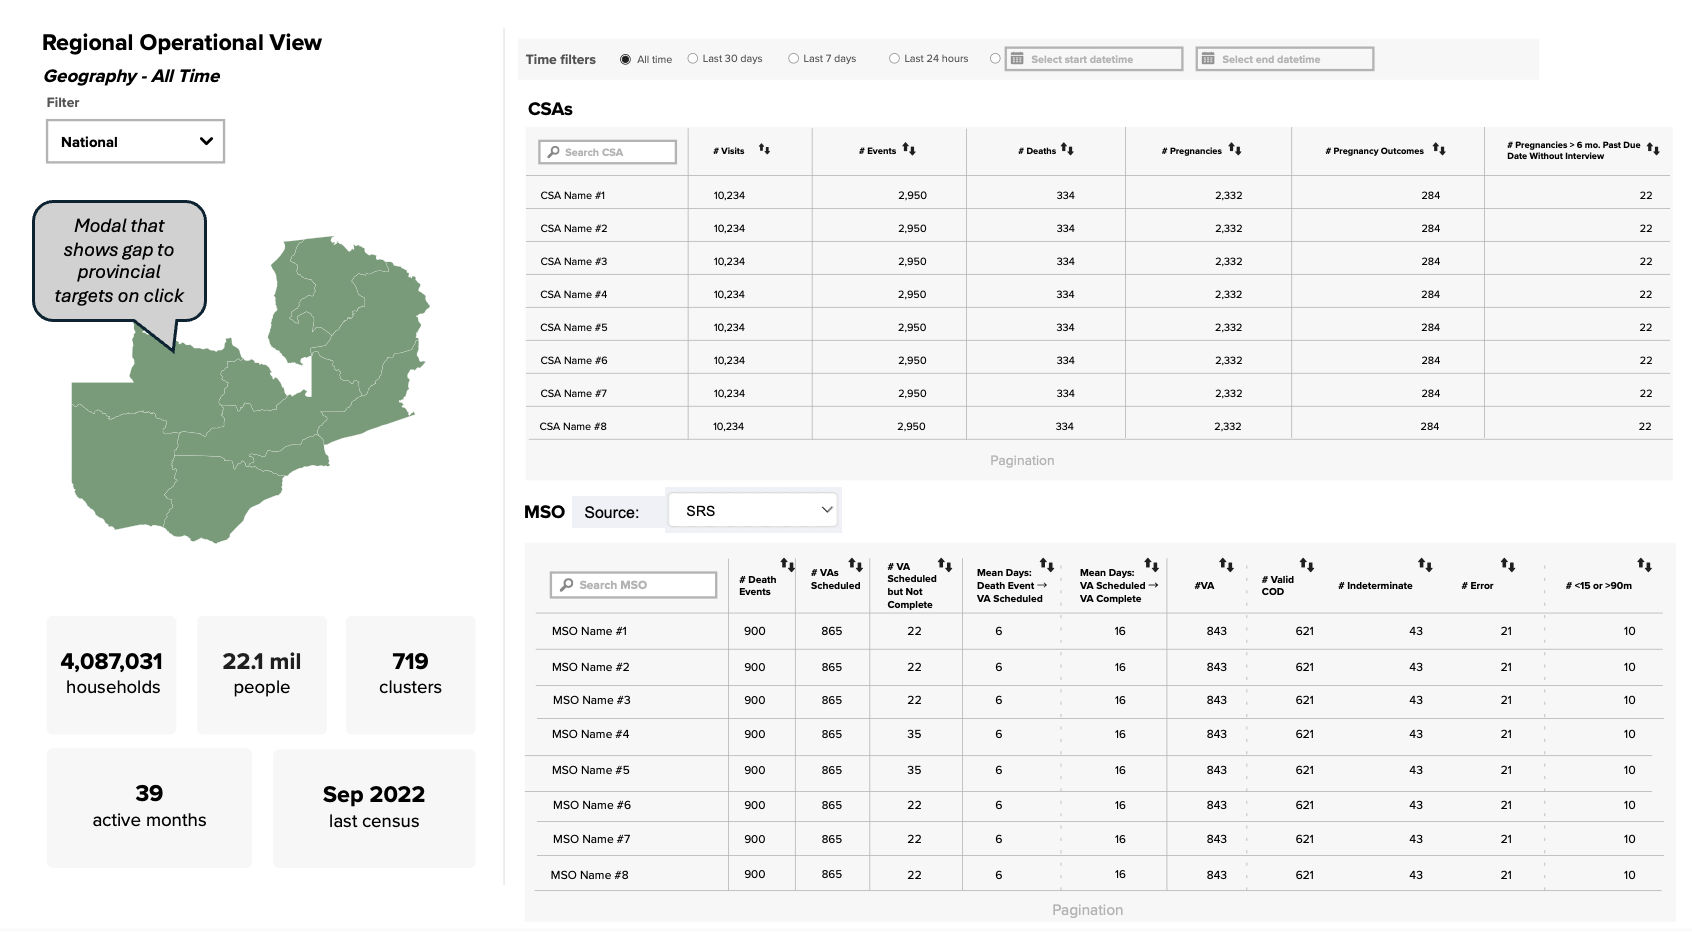Sort MSO table by # Valid COD
This screenshot has height=948, width=1692.
point(1306,565)
